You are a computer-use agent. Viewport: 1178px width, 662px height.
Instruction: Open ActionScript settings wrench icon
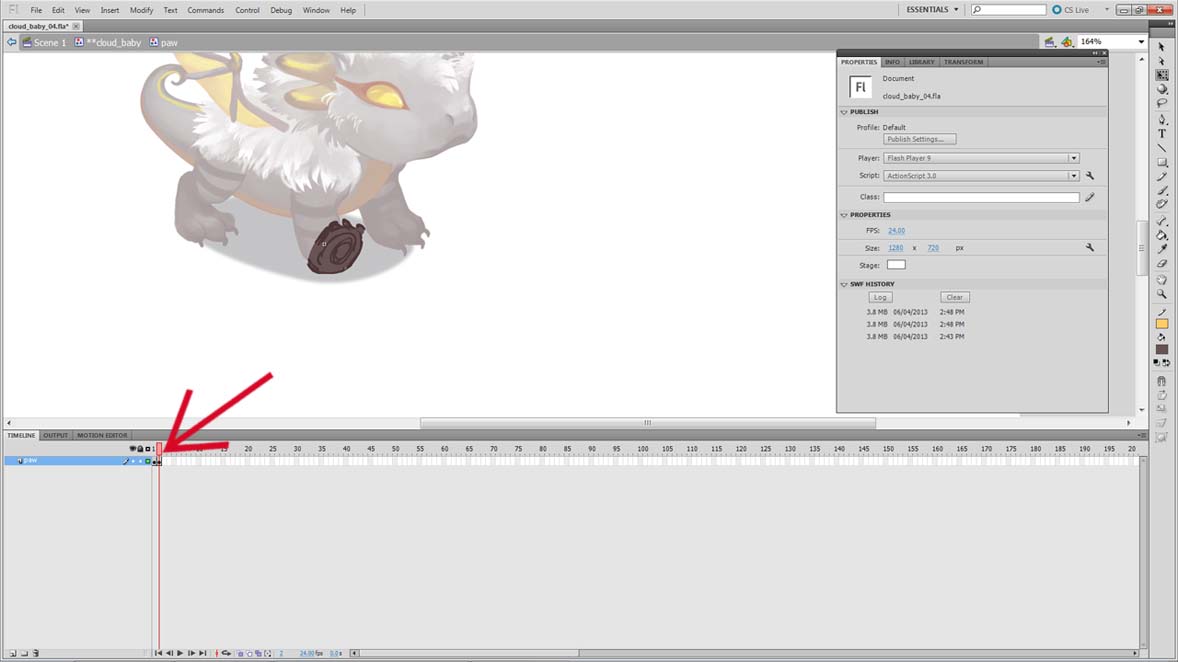pos(1090,176)
